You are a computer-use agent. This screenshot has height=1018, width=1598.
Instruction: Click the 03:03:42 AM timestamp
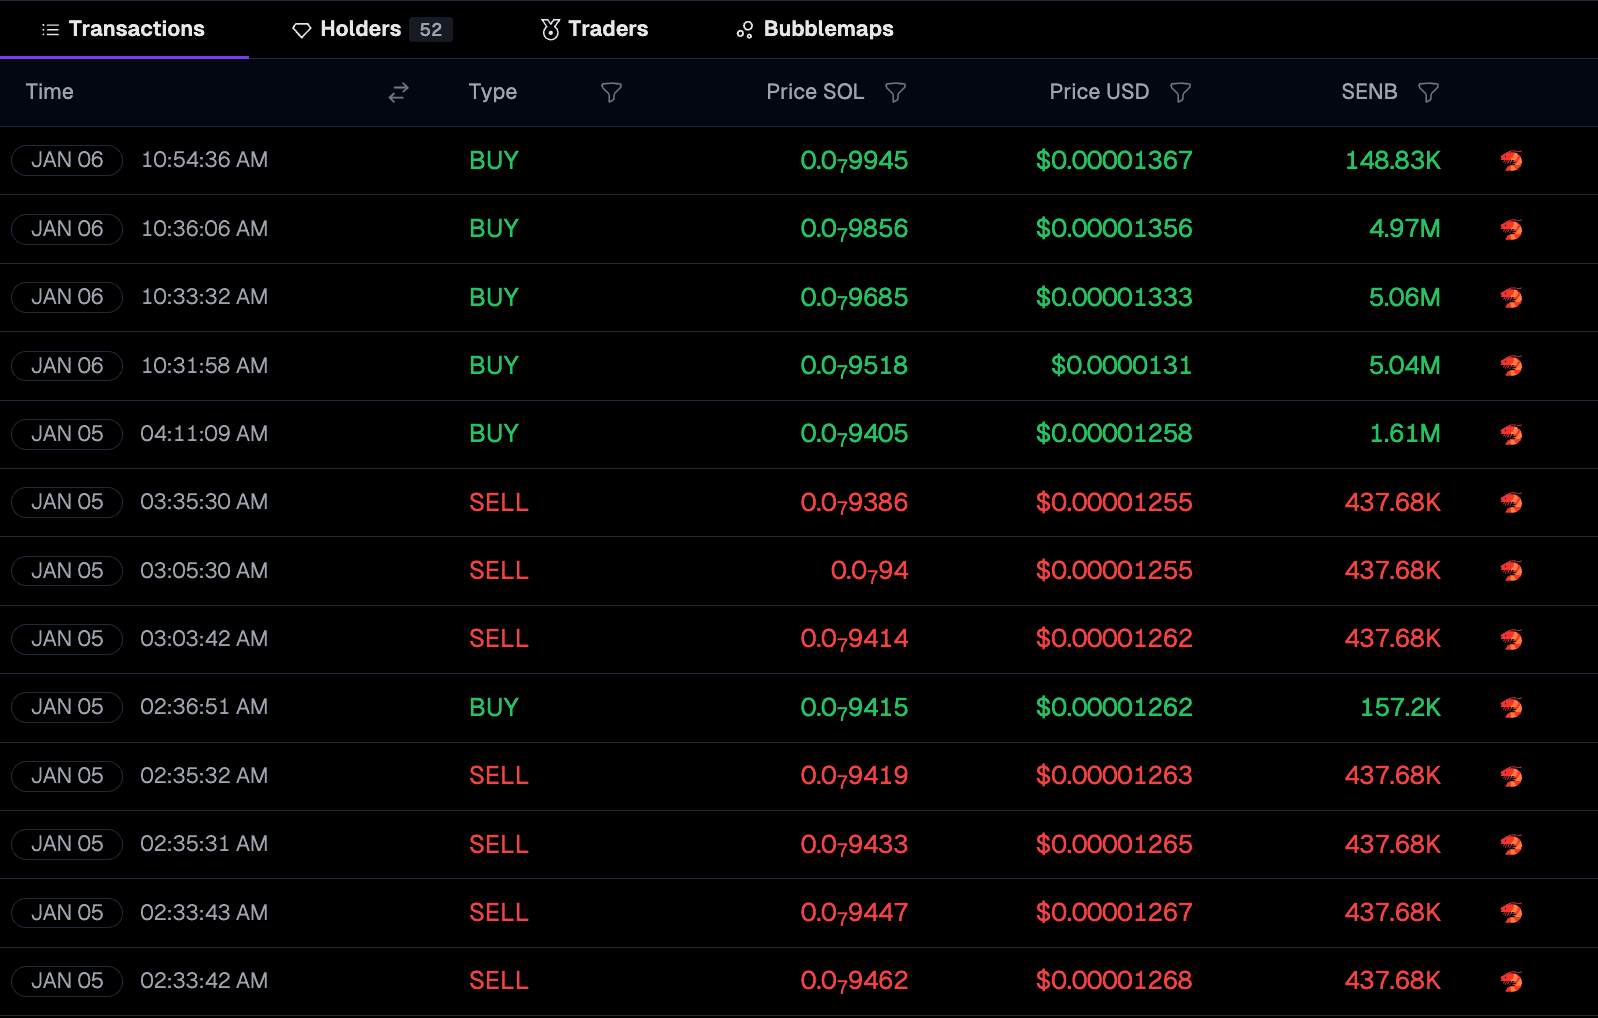click(x=204, y=639)
